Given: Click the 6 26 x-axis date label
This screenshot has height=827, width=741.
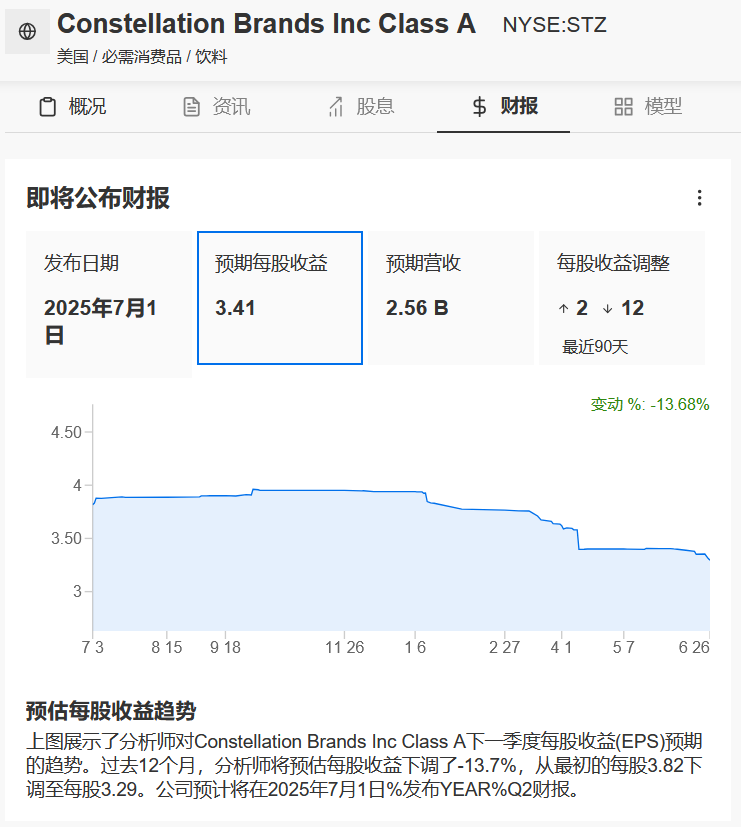Looking at the screenshot, I should coord(694,647).
